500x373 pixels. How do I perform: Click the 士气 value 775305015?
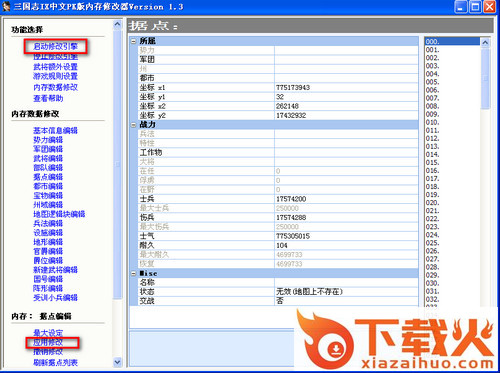[293, 236]
